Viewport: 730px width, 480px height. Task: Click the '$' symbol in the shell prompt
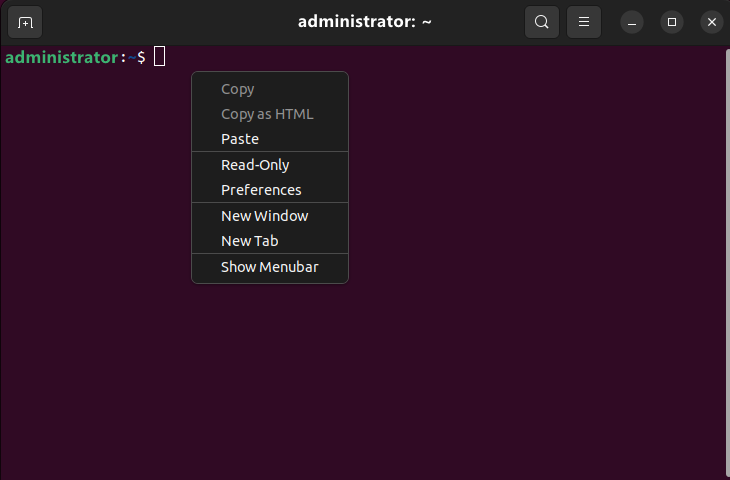click(141, 58)
